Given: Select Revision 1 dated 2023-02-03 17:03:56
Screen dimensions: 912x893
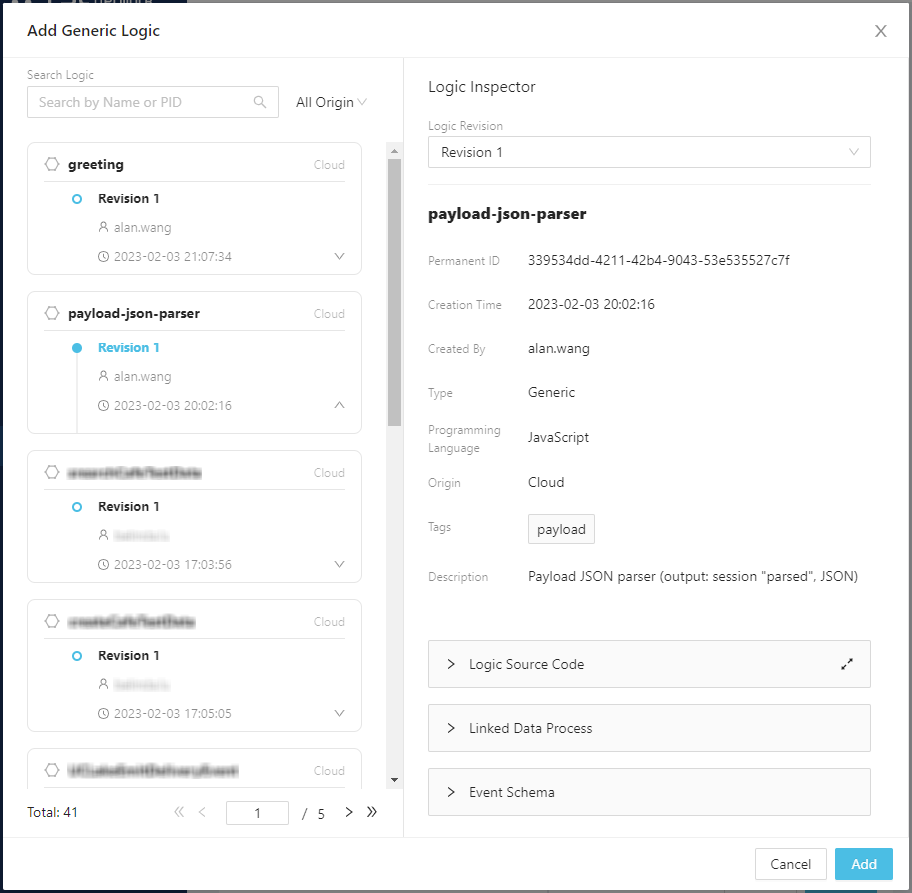Looking at the screenshot, I should (77, 507).
